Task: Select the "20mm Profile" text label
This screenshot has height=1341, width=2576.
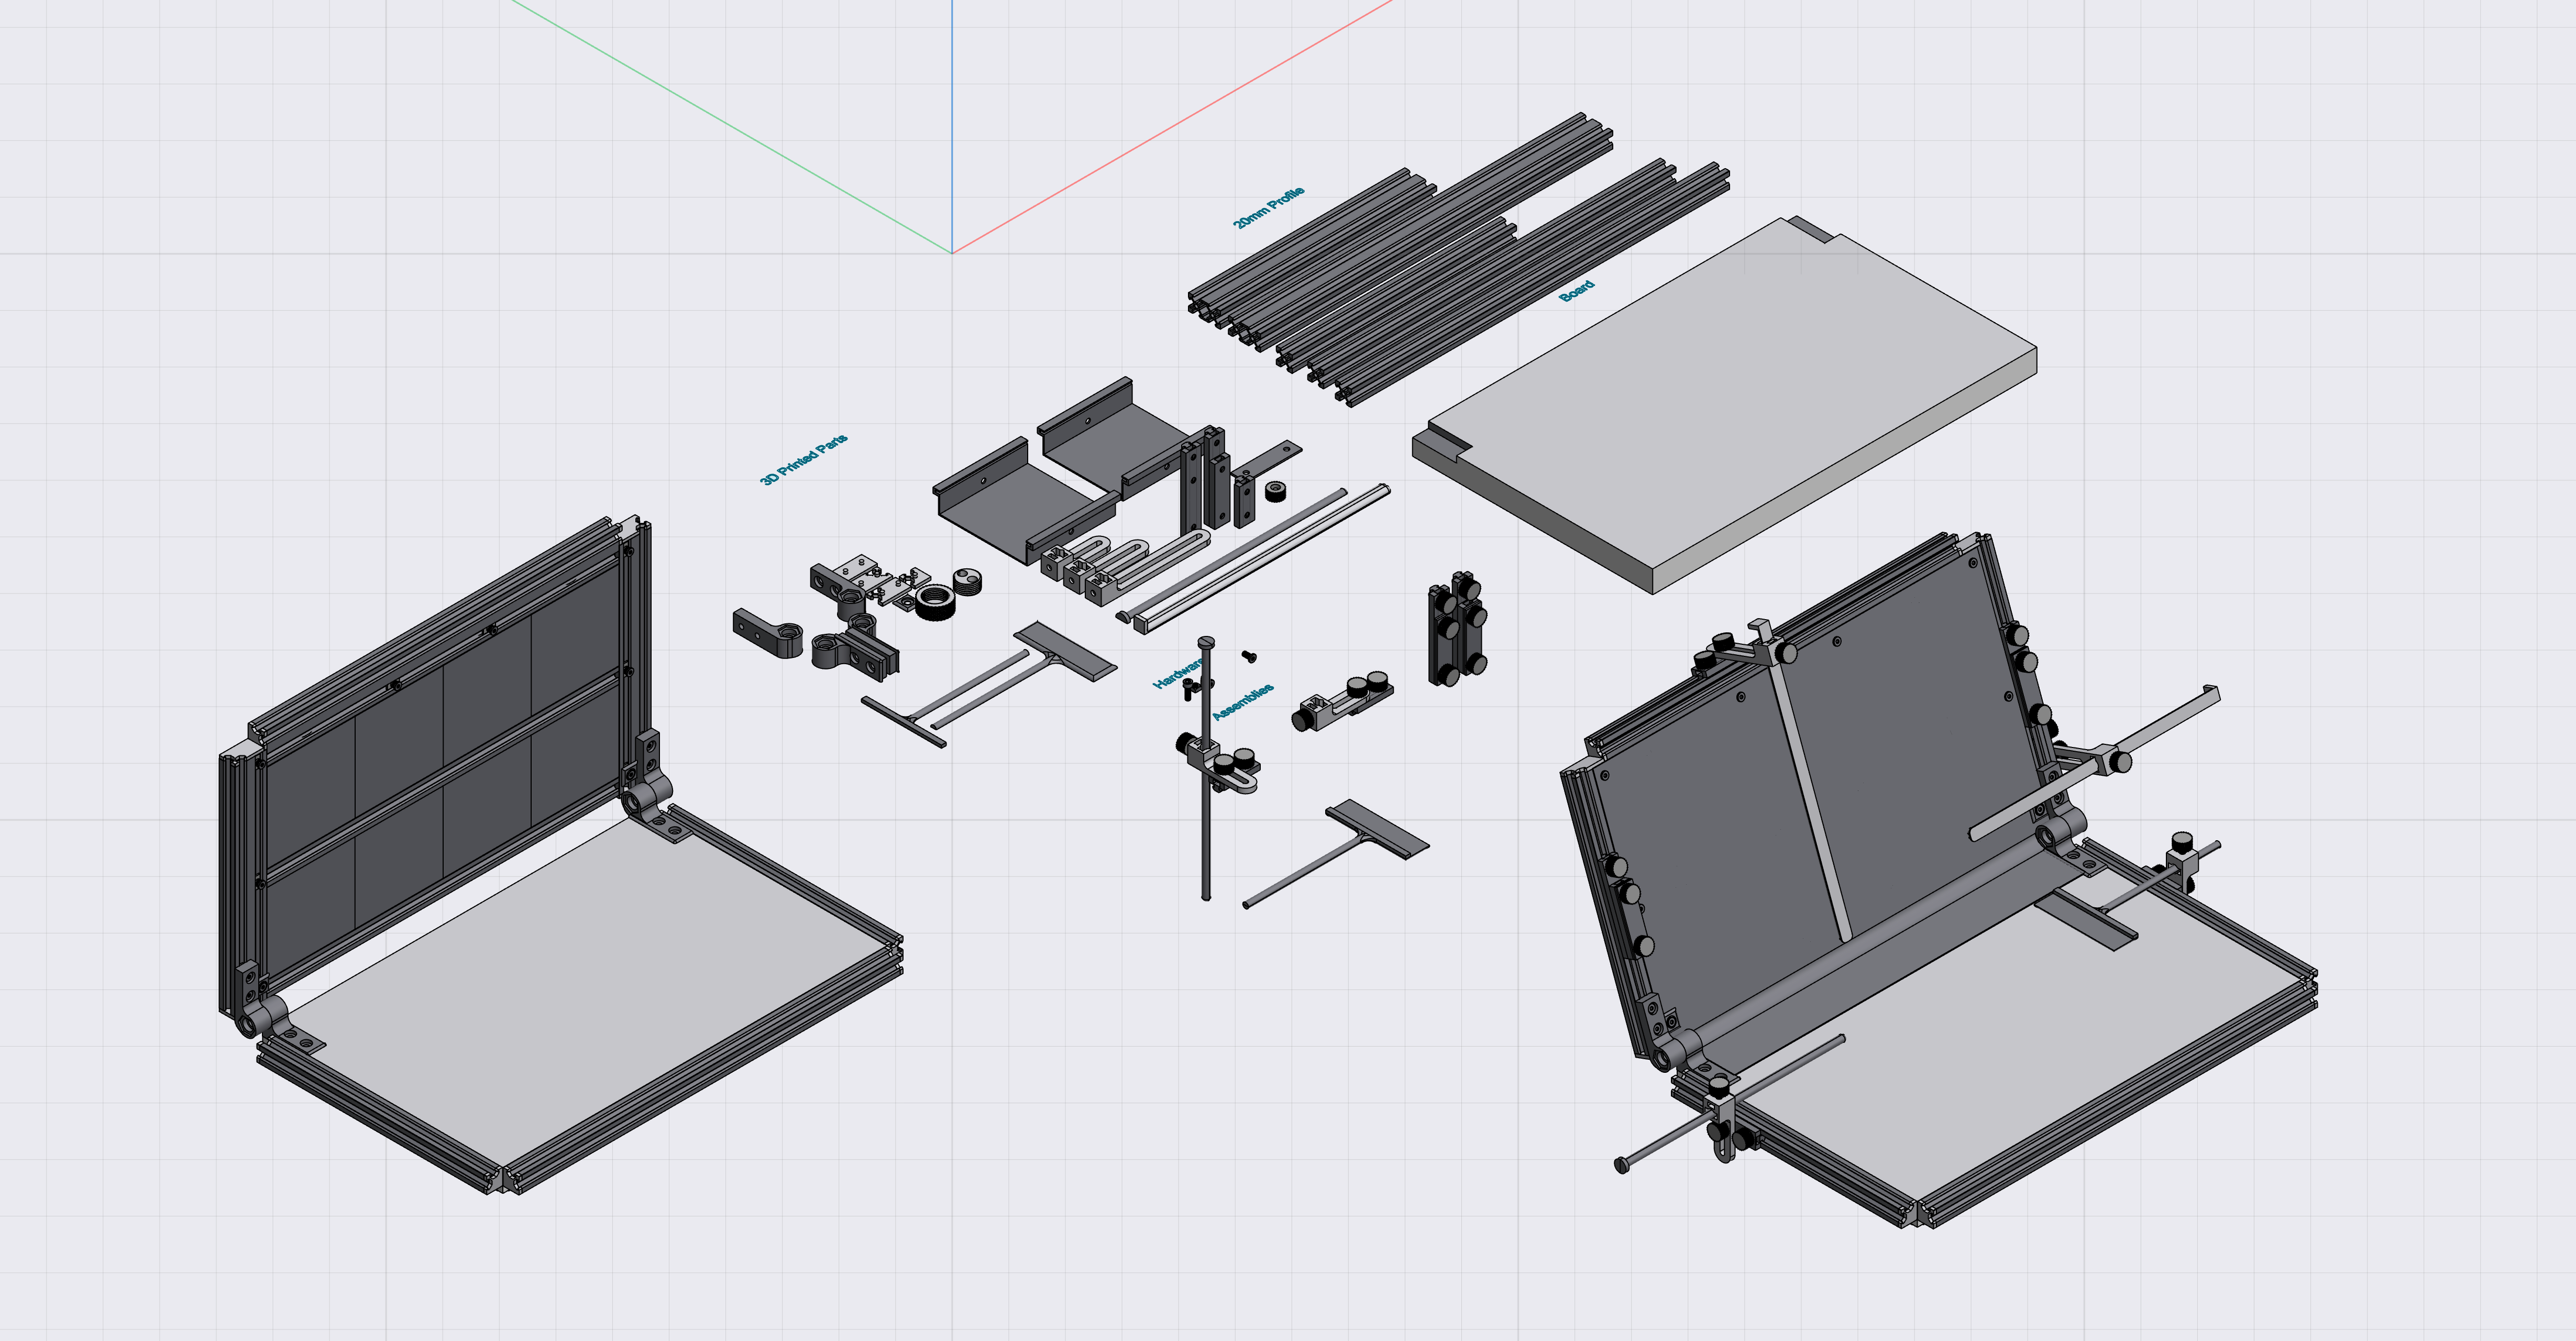Action: pyautogui.click(x=1268, y=207)
